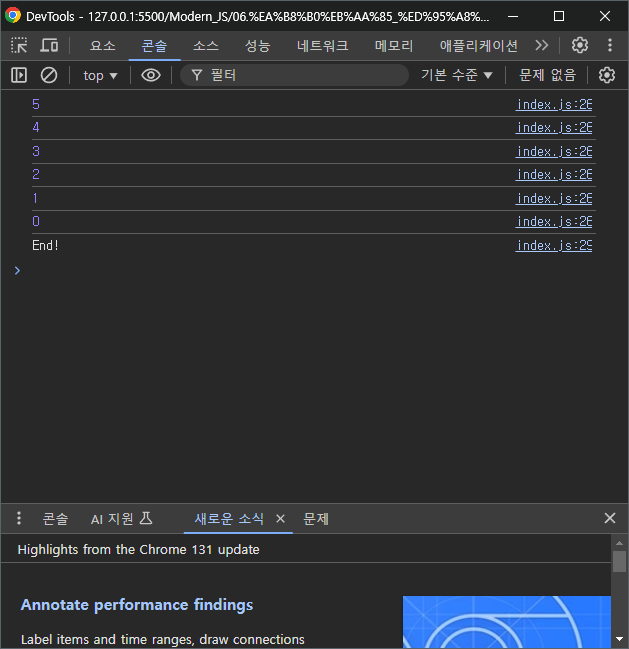This screenshot has width=629, height=649.
Task: Maximize the DevTools window
Action: coord(559,17)
